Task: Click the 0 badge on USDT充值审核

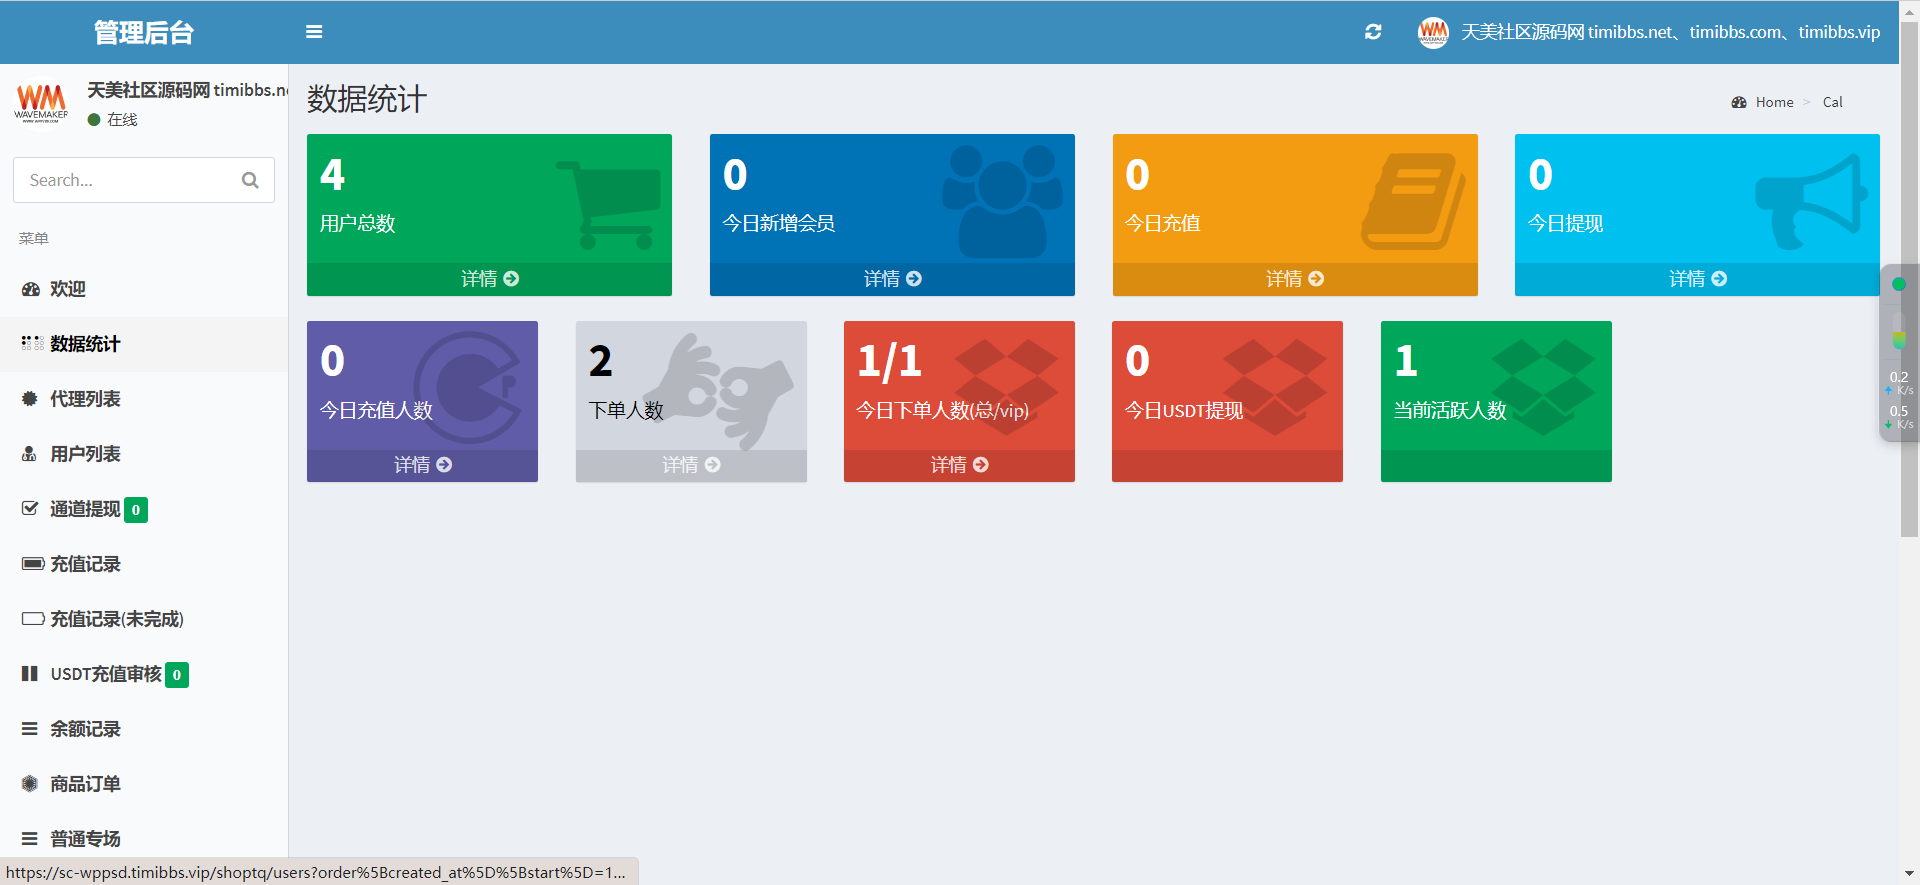Action: click(177, 675)
